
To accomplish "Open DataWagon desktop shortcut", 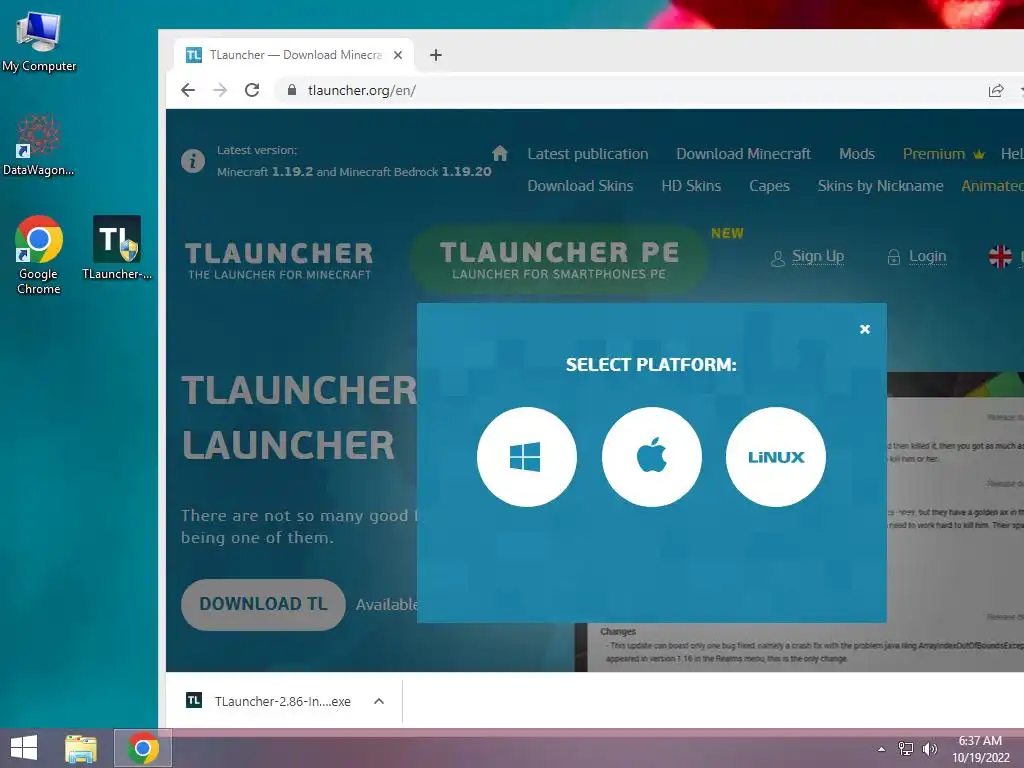I will (x=39, y=145).
